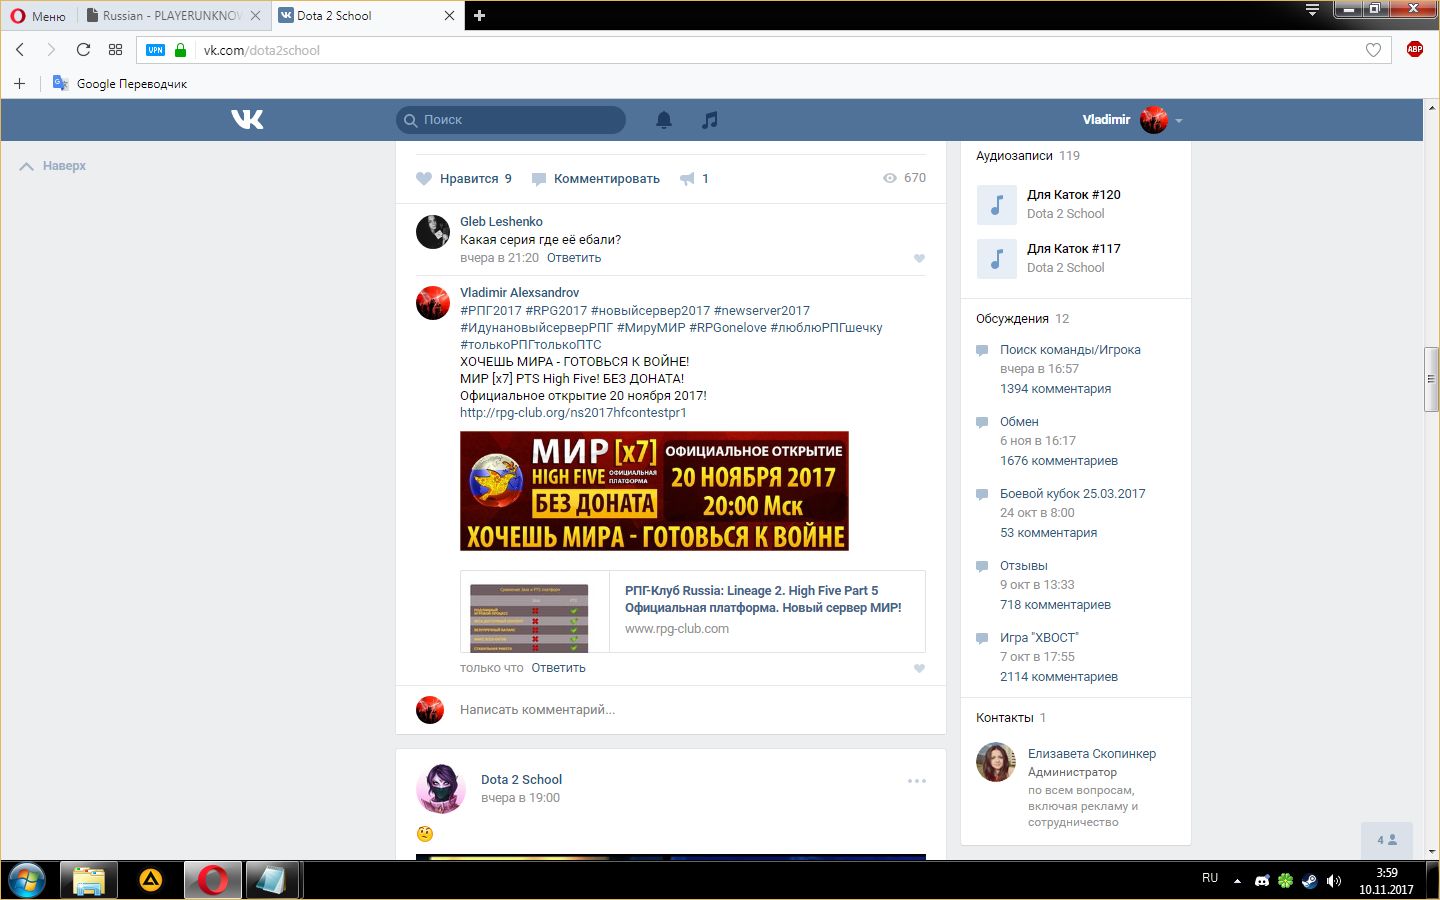
Task: Click the page vertical scrollbar handle
Action: click(1431, 379)
